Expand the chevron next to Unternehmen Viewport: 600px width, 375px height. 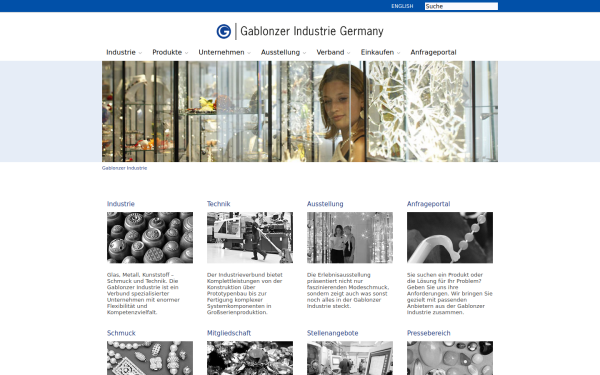tap(249, 53)
